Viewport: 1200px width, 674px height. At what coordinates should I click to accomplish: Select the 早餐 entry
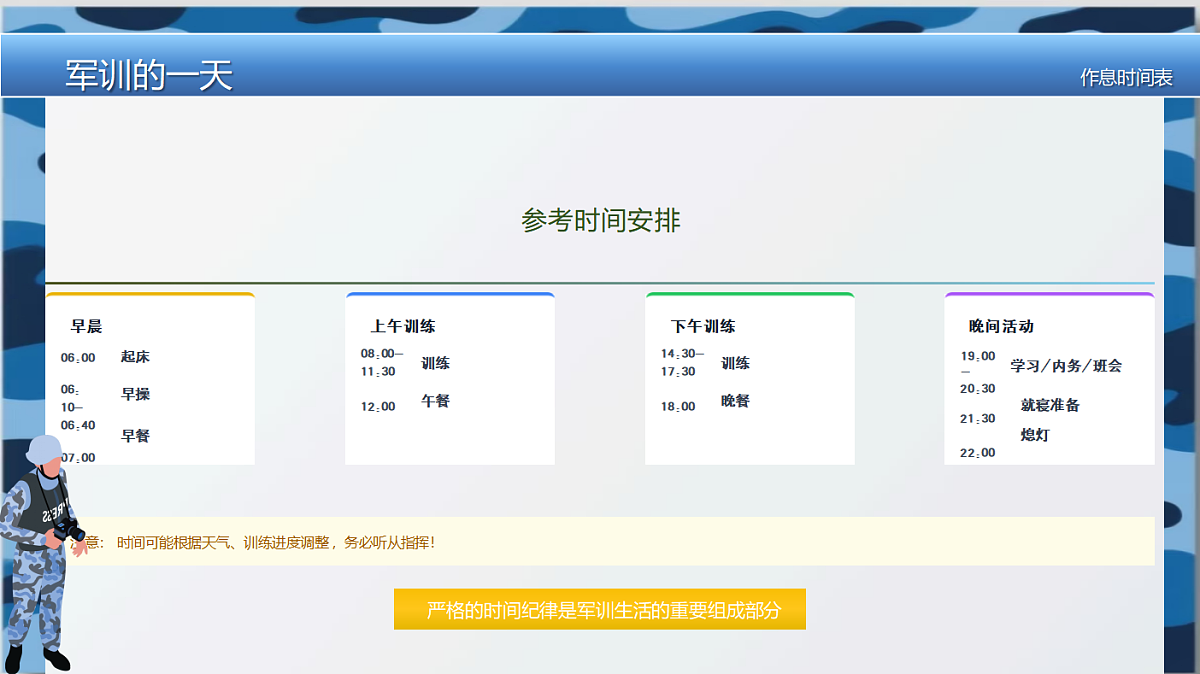pyautogui.click(x=135, y=436)
